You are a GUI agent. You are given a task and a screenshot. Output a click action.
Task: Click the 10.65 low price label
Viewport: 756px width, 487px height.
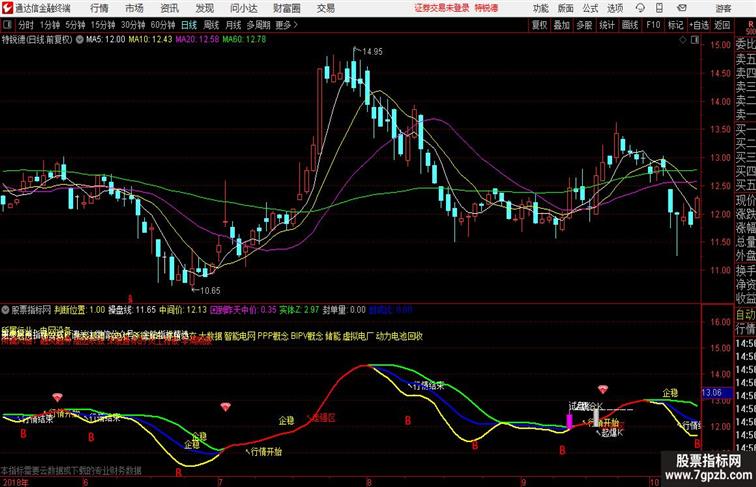click(x=210, y=291)
